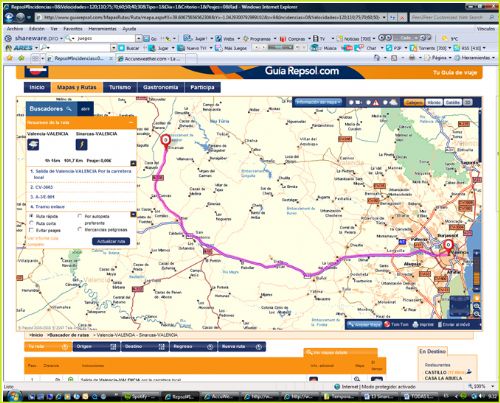Click the IE home icon in command bar
The height and width of the screenshot is (403, 500).
coord(377,58)
